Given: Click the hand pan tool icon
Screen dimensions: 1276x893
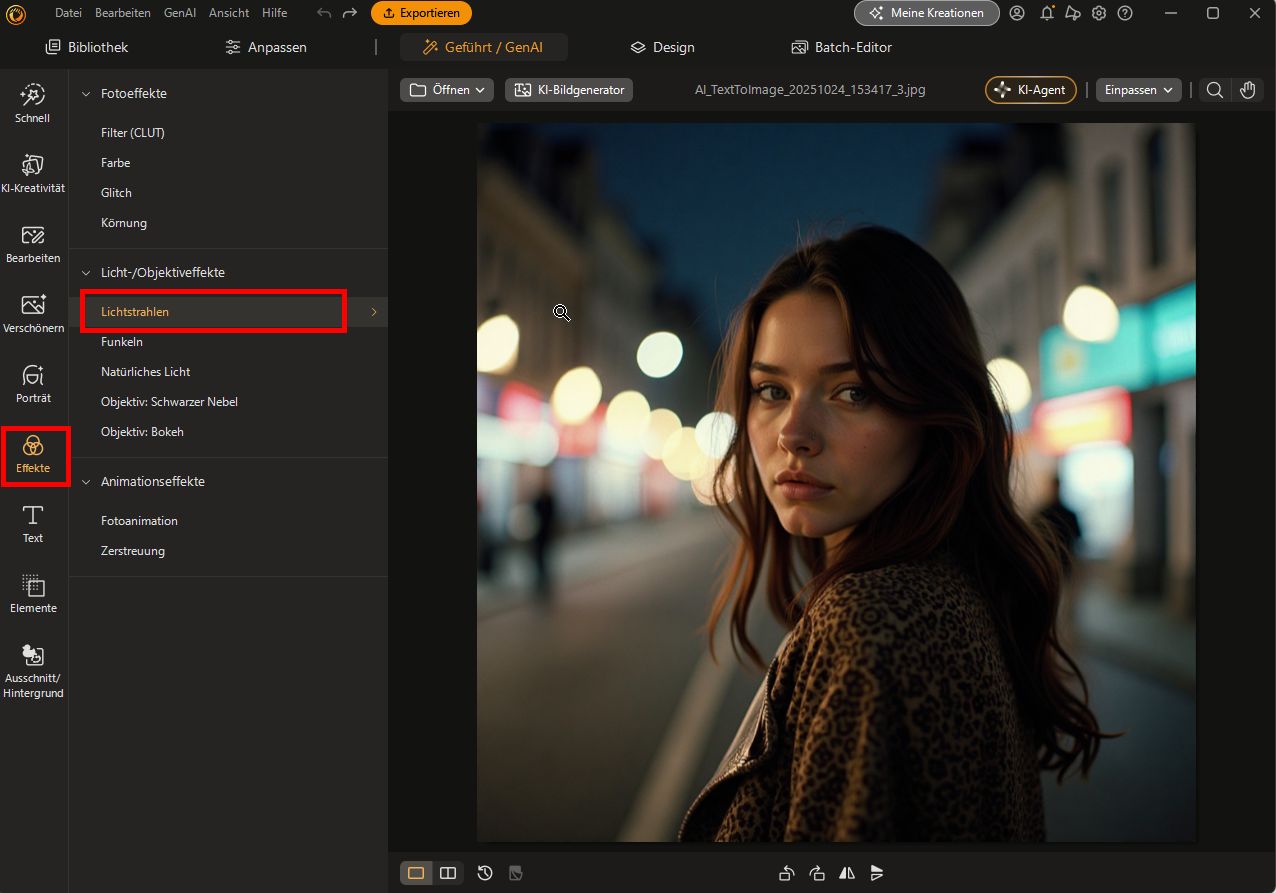Looking at the screenshot, I should pyautogui.click(x=1247, y=90).
